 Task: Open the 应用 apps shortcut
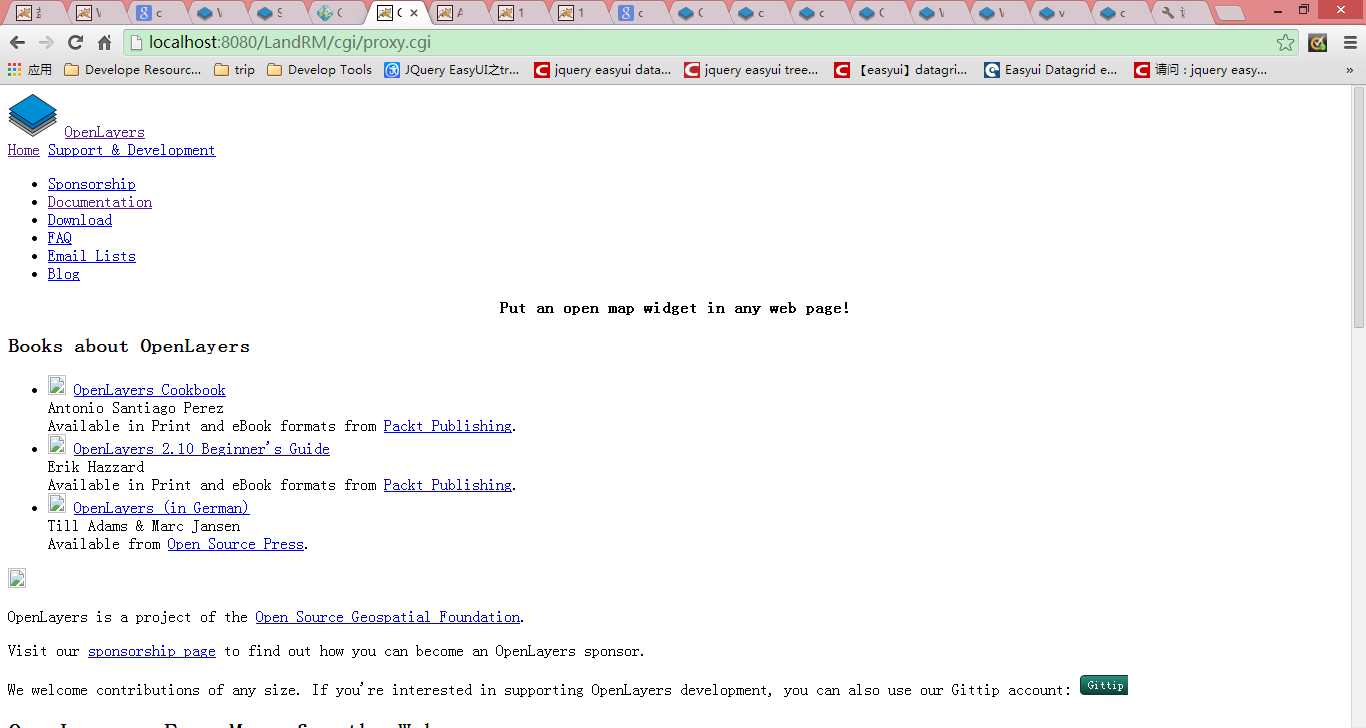(30, 70)
